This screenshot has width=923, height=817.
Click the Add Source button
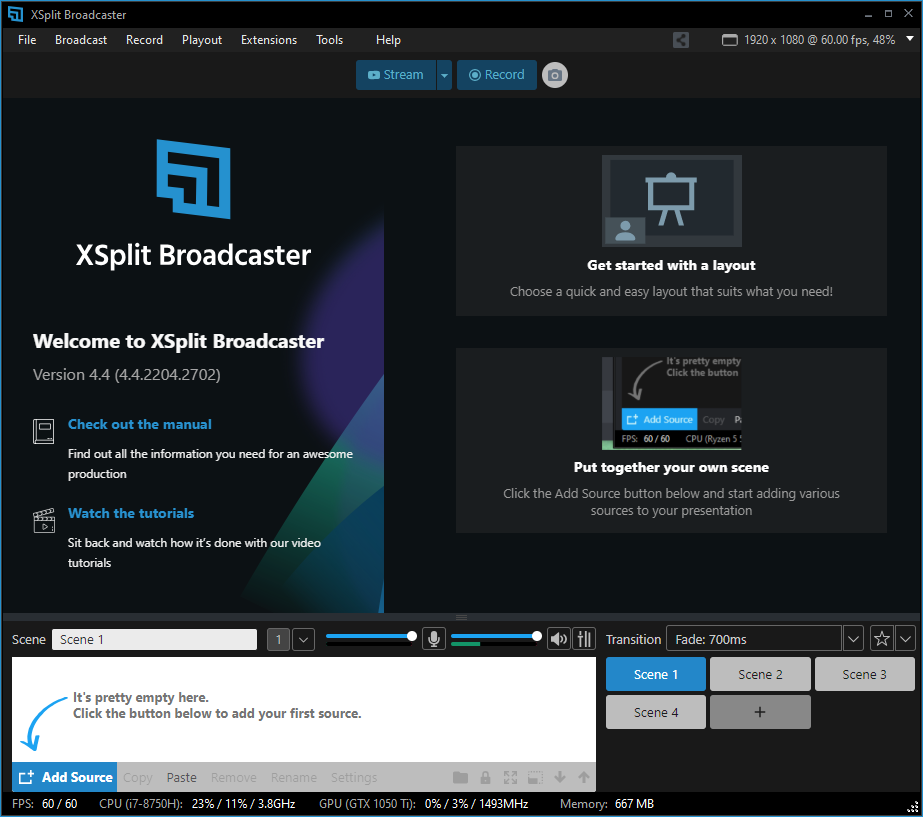pyautogui.click(x=65, y=778)
